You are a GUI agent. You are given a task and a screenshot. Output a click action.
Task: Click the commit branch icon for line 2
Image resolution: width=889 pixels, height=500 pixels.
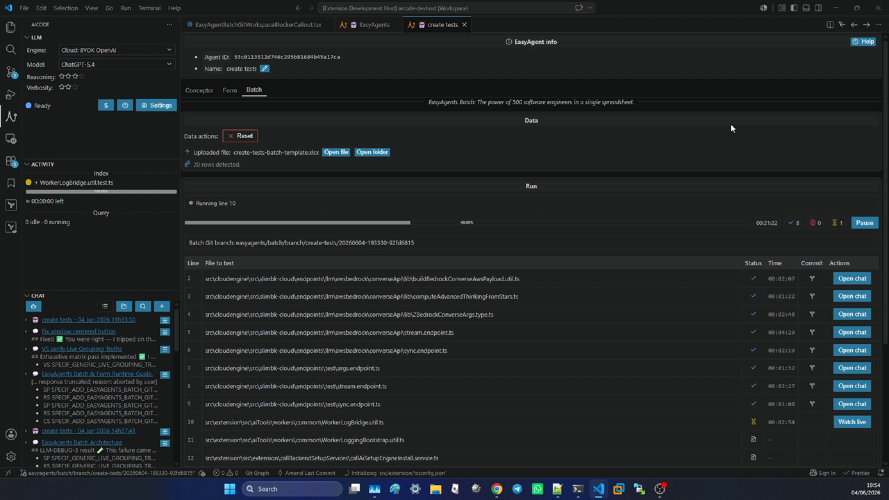coord(812,278)
